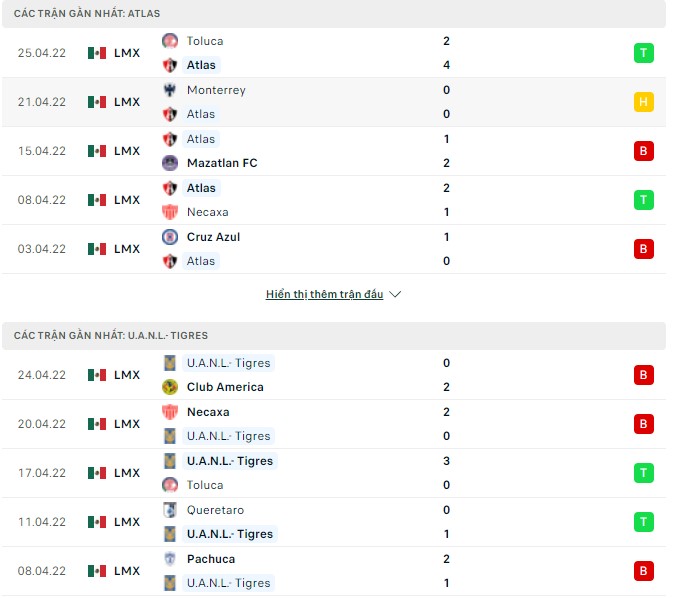Click the Pachuca team crest

click(170, 559)
